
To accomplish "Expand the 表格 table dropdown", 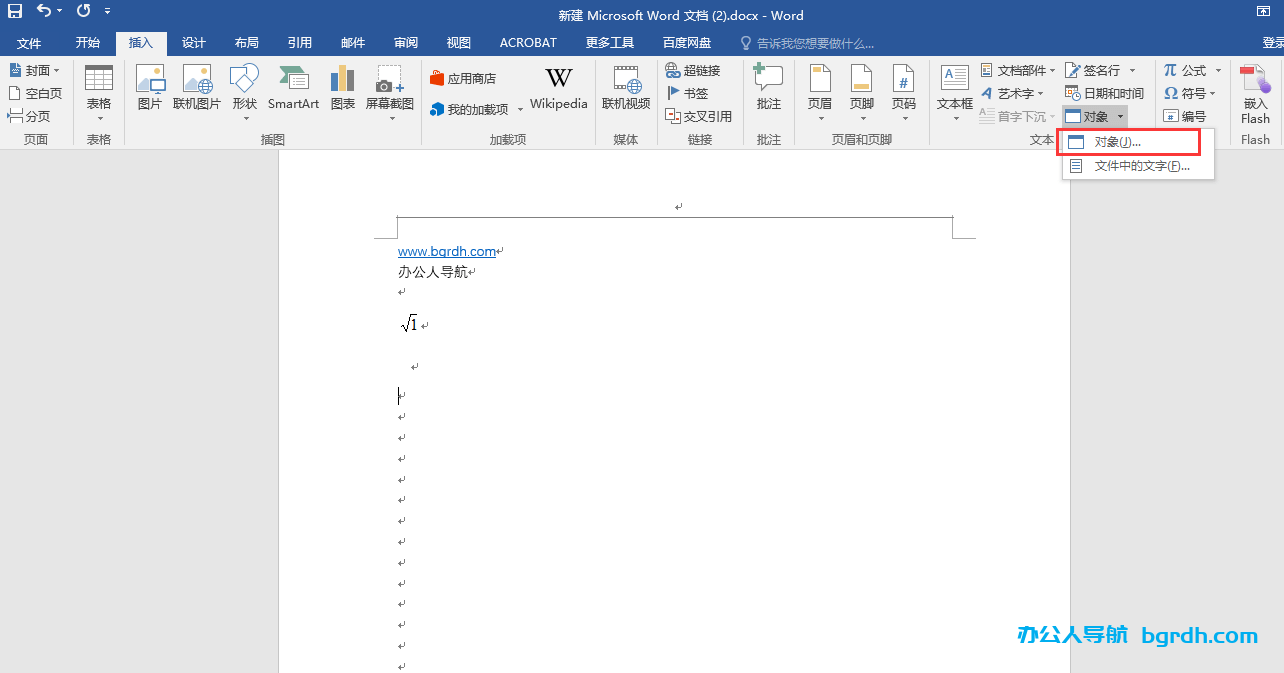I will click(99, 95).
